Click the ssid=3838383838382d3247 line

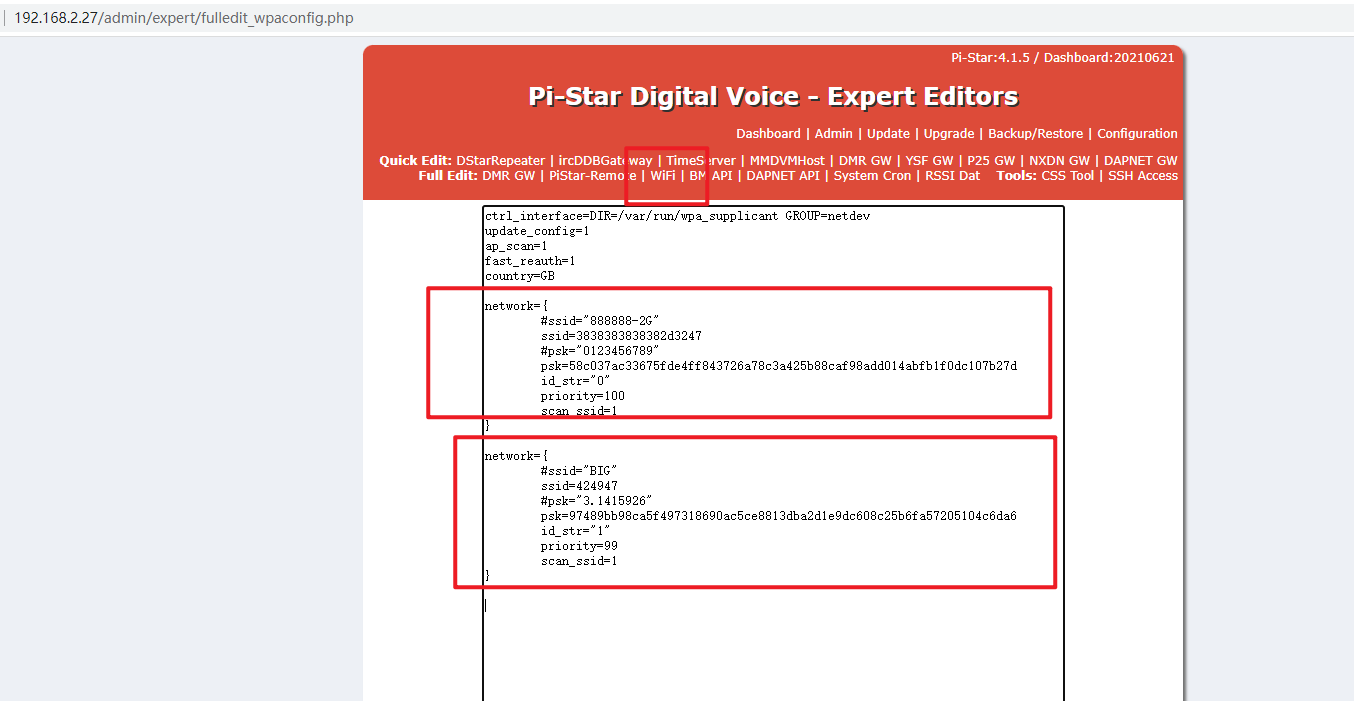point(621,336)
